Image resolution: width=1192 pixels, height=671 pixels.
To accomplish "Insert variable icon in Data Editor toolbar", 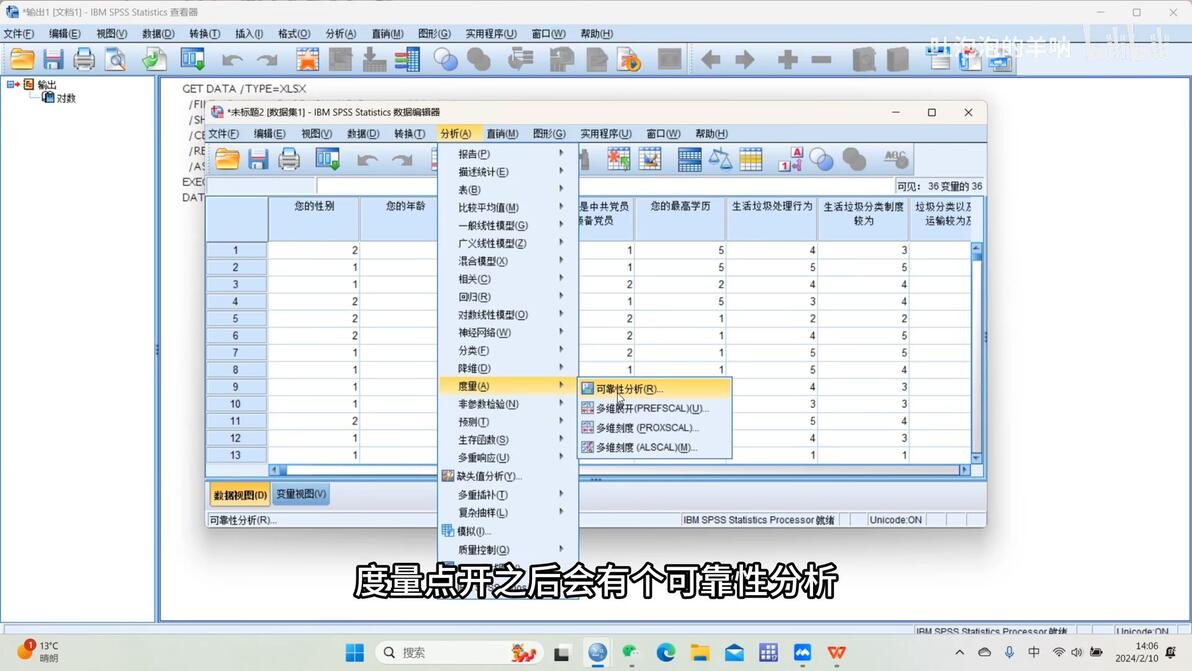I will tap(650, 159).
